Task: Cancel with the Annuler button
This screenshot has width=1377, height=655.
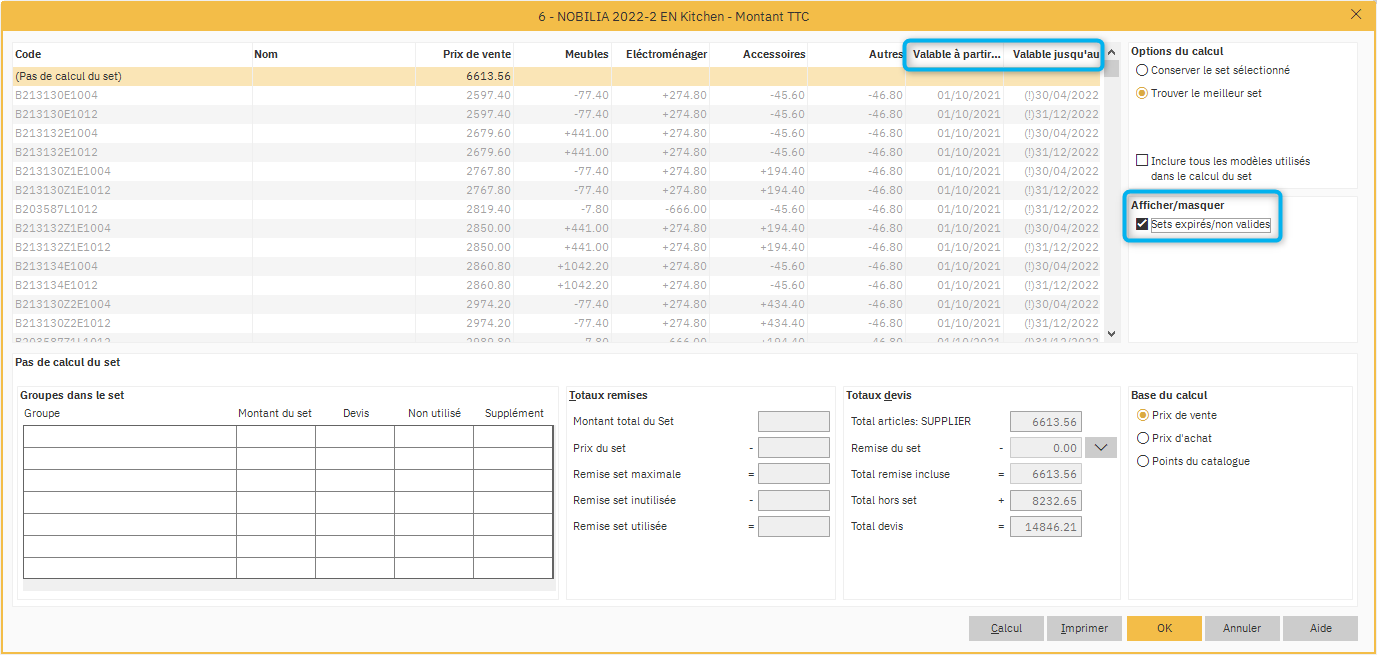Action: click(1242, 629)
